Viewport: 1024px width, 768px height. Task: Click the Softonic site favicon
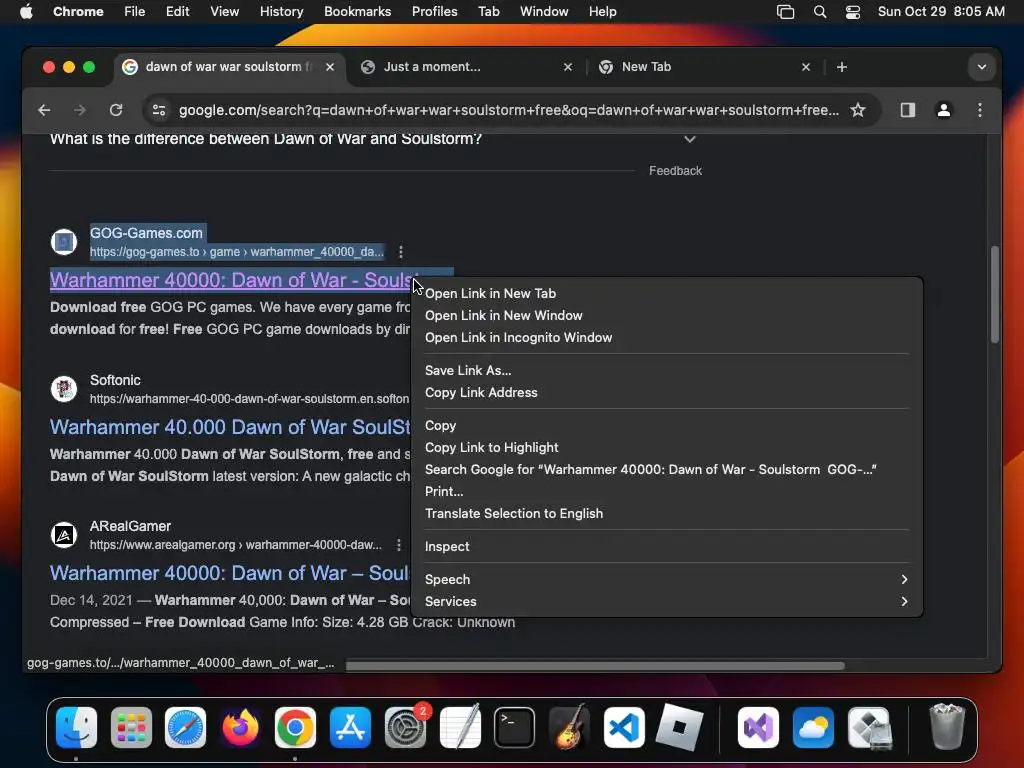pyautogui.click(x=64, y=389)
